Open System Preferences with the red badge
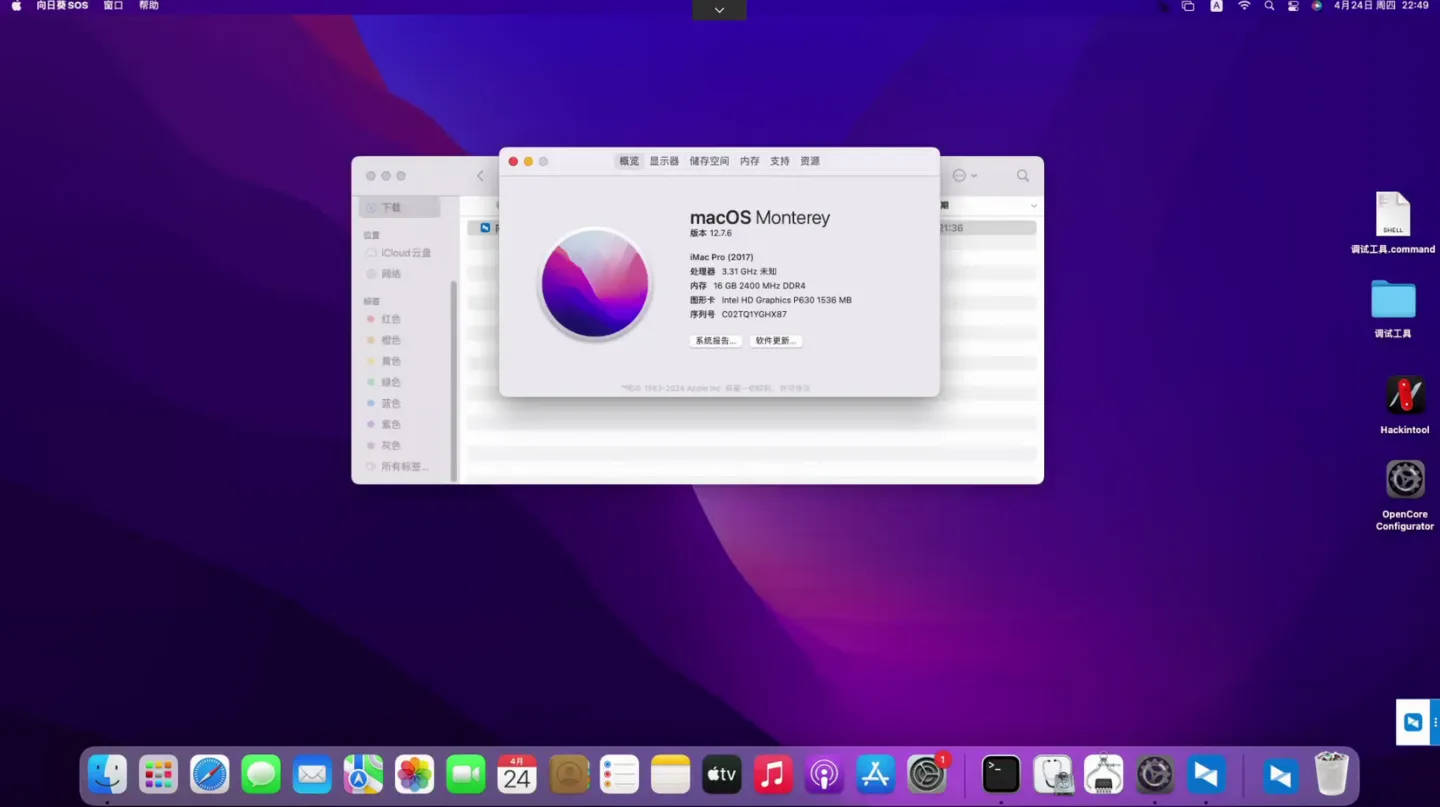This screenshot has height=807, width=1440. [x=926, y=773]
